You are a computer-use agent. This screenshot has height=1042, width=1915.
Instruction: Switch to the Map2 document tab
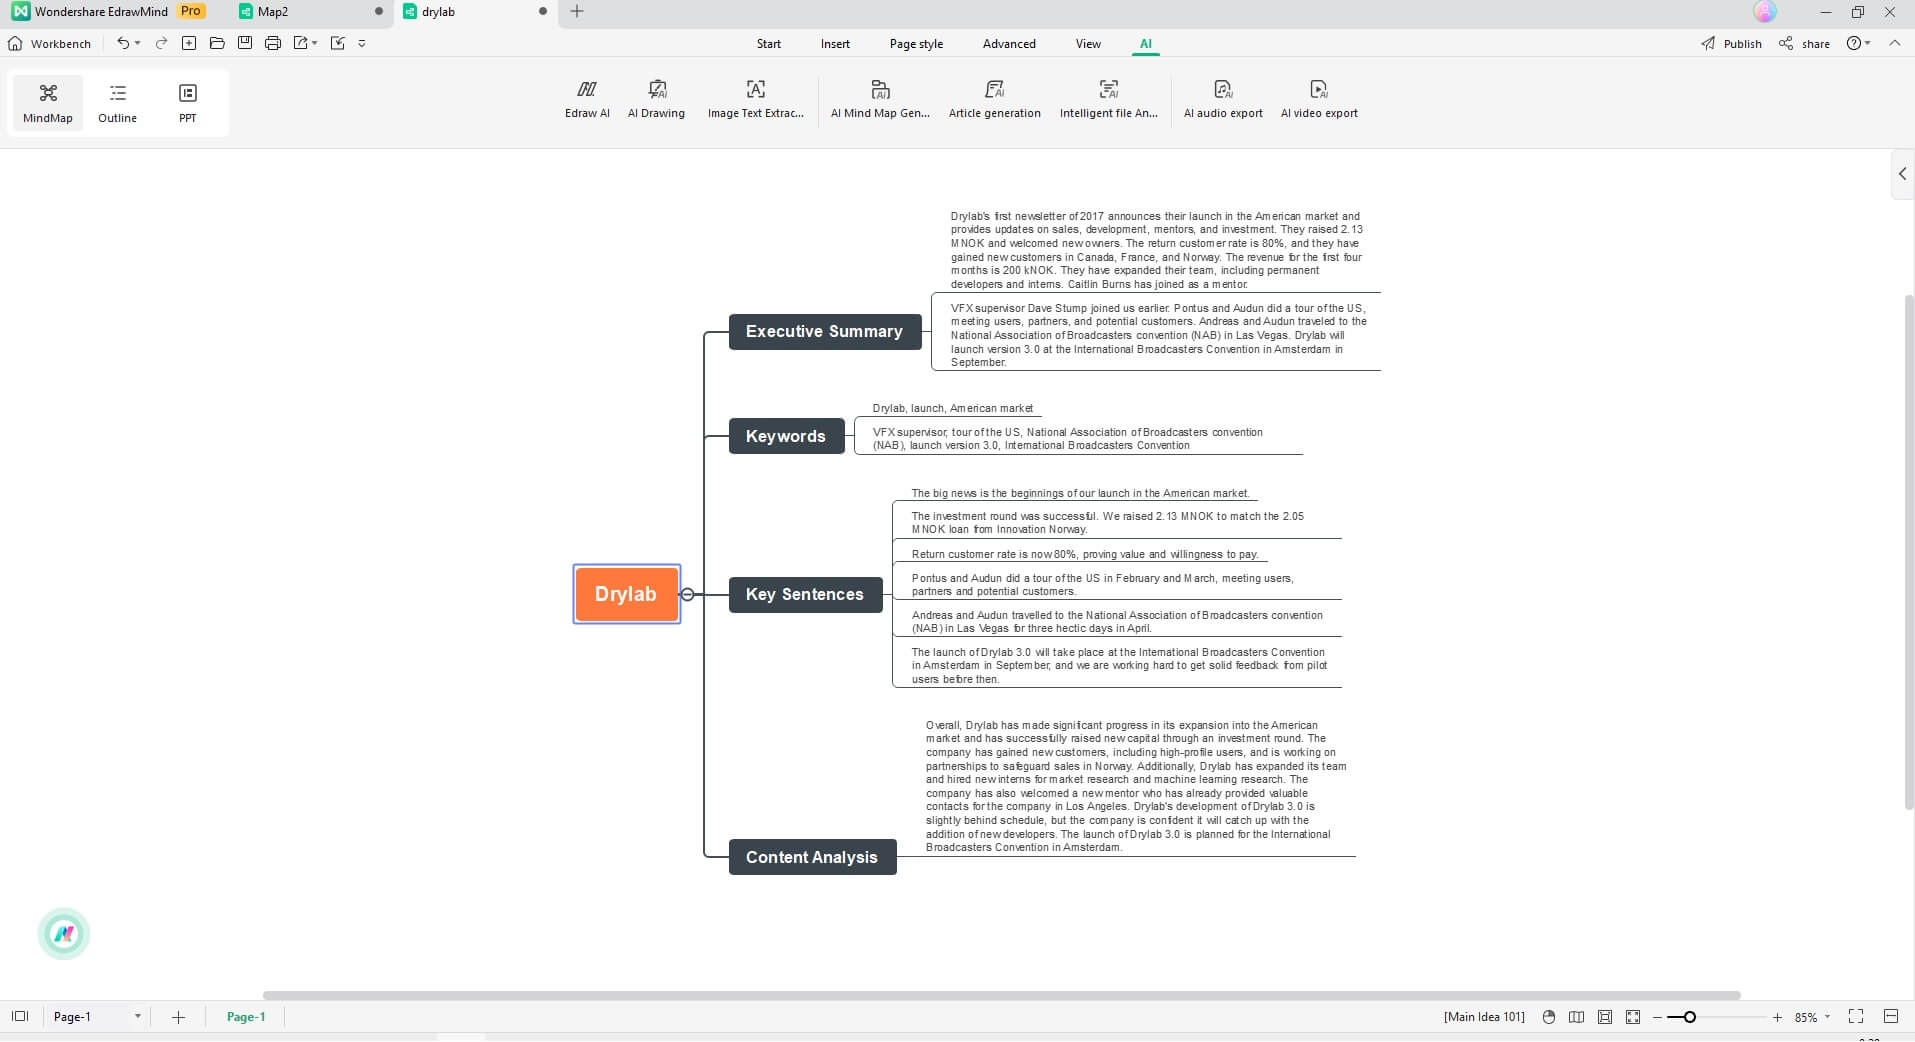[311, 12]
